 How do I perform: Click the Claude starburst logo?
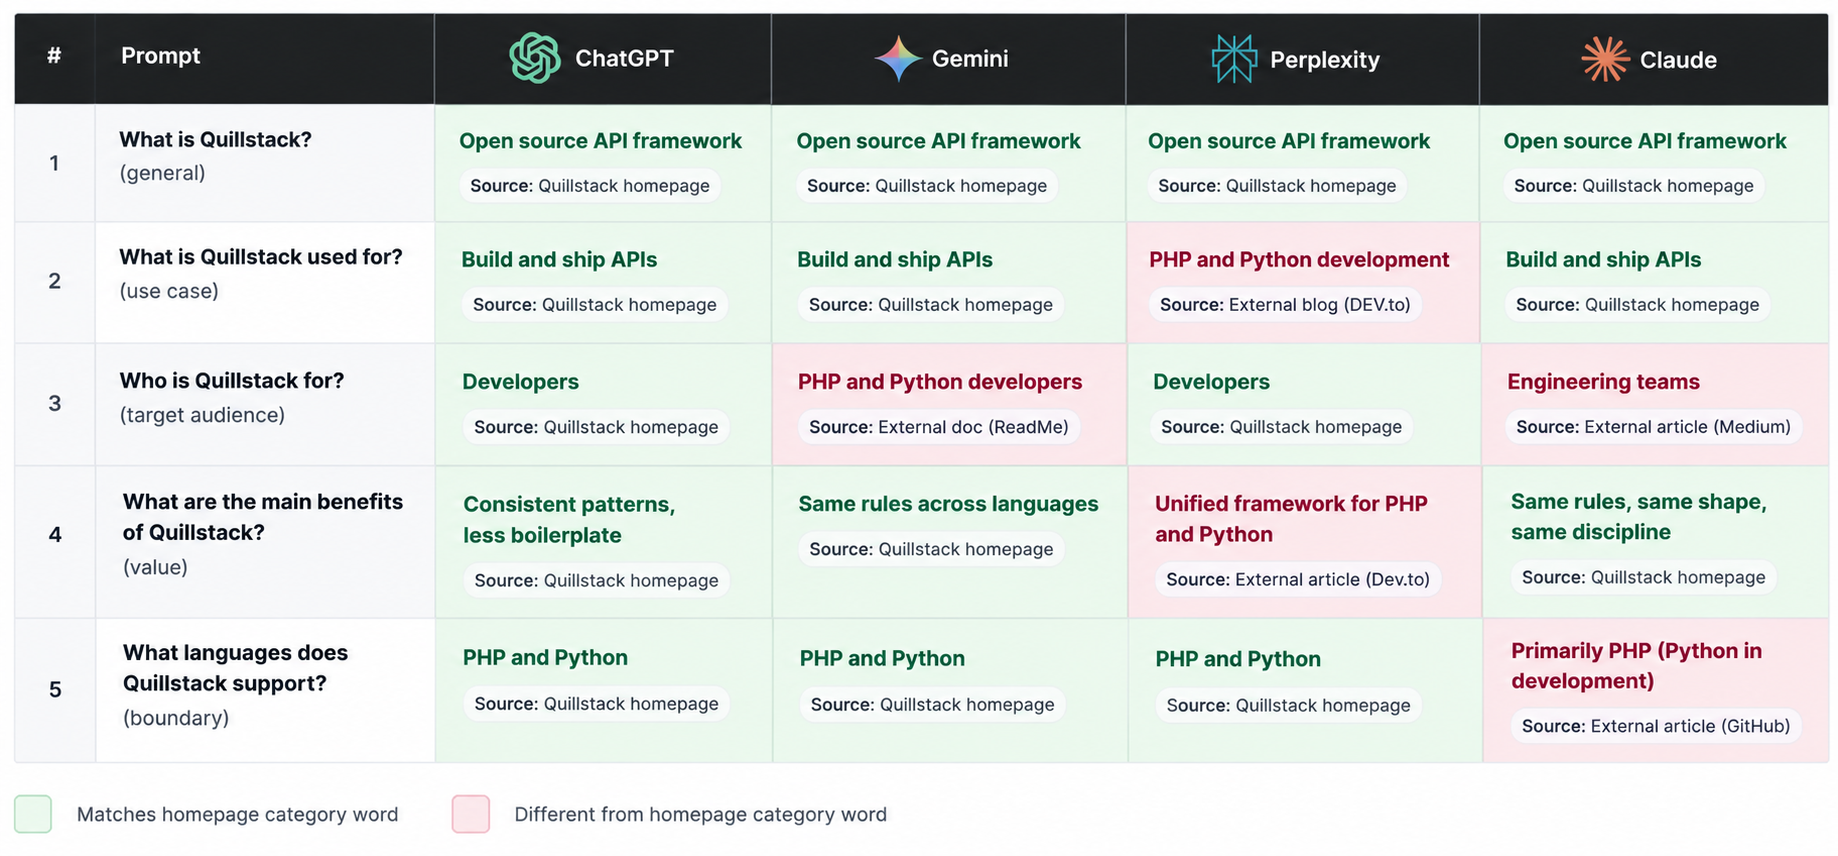point(1605,59)
